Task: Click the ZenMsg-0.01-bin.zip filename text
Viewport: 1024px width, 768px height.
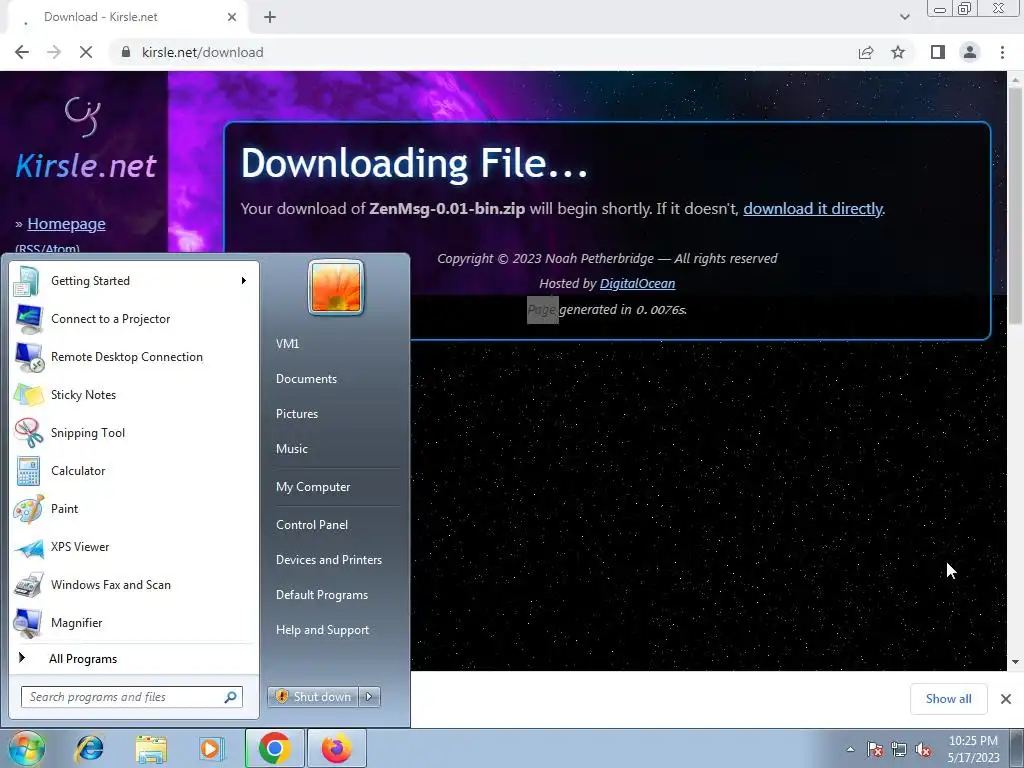Action: click(447, 209)
